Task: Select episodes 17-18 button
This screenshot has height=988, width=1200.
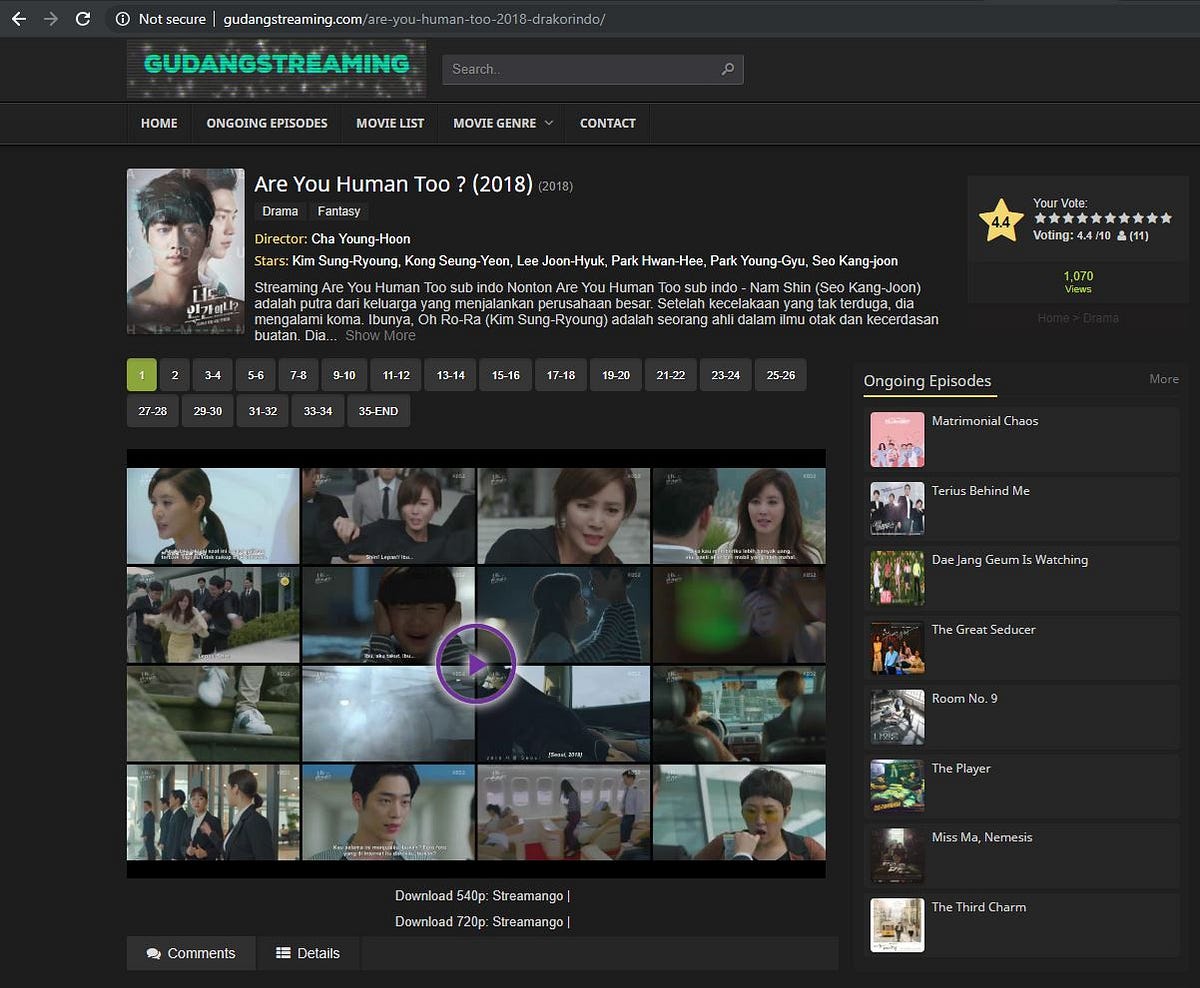Action: click(x=561, y=375)
